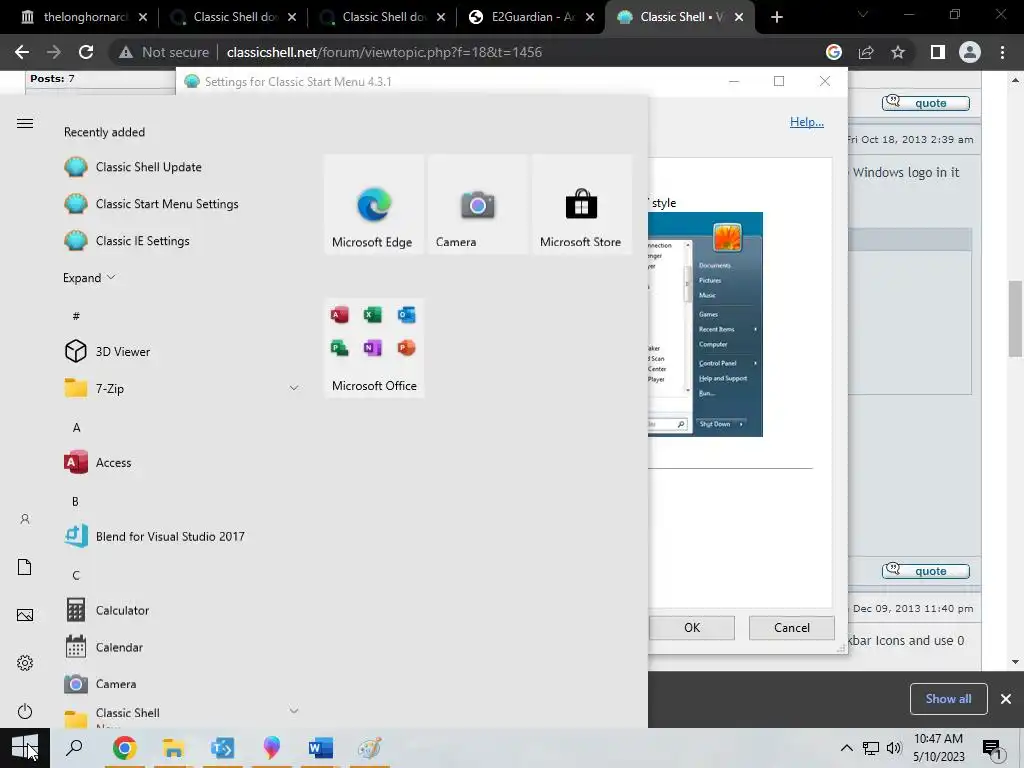
Task: Toggle the Chrome side panel icon
Action: [938, 52]
